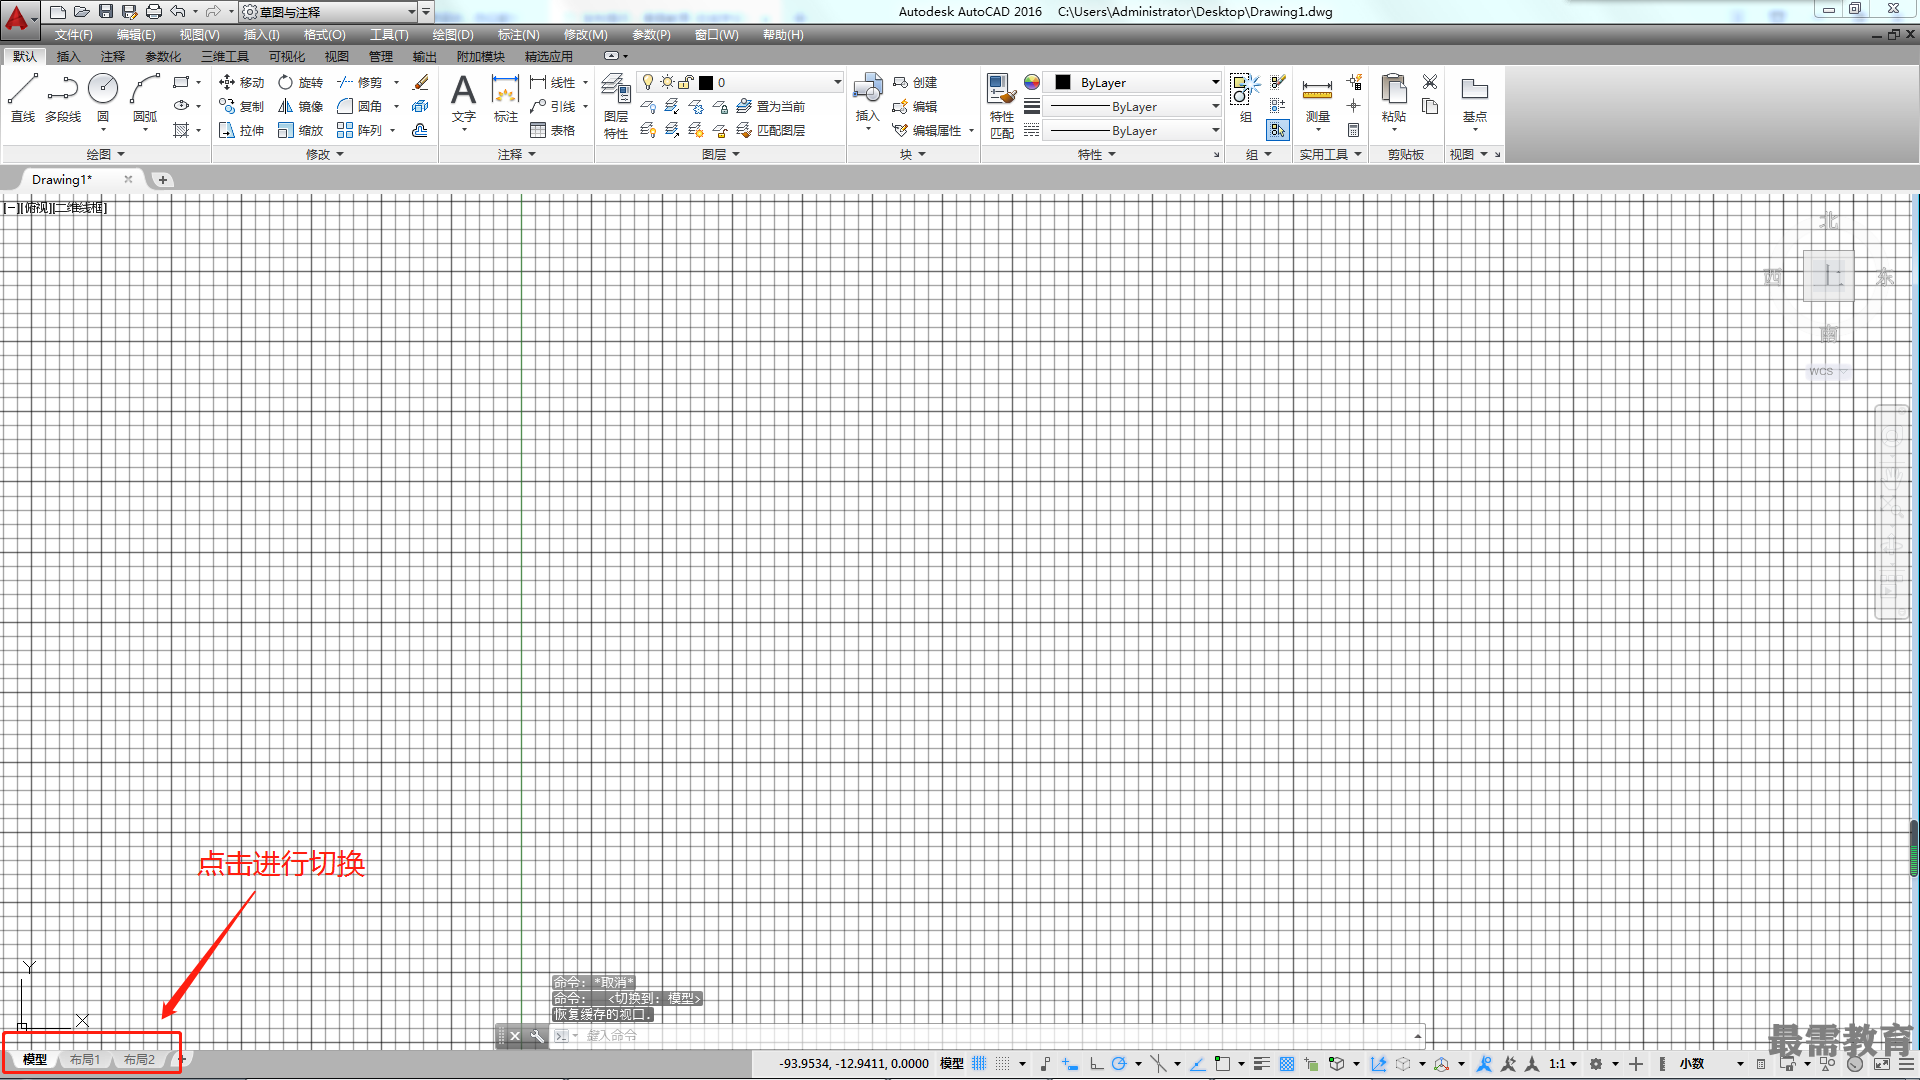Select the 文字 (Text) tool
The width and height of the screenshot is (1920, 1080).
click(463, 98)
